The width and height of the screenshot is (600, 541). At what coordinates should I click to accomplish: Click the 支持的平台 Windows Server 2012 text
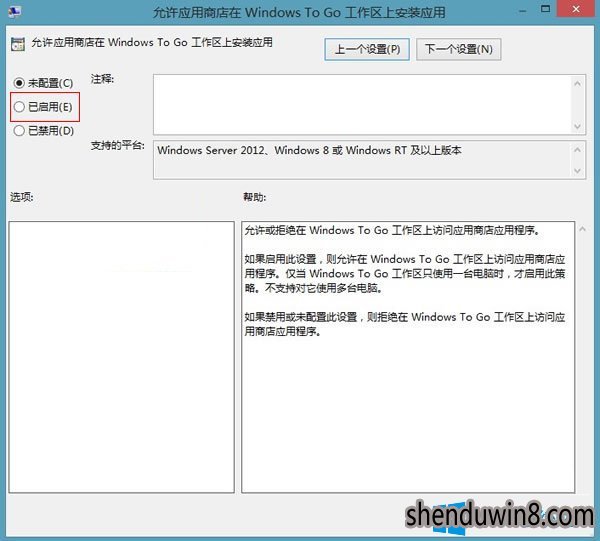pos(309,150)
